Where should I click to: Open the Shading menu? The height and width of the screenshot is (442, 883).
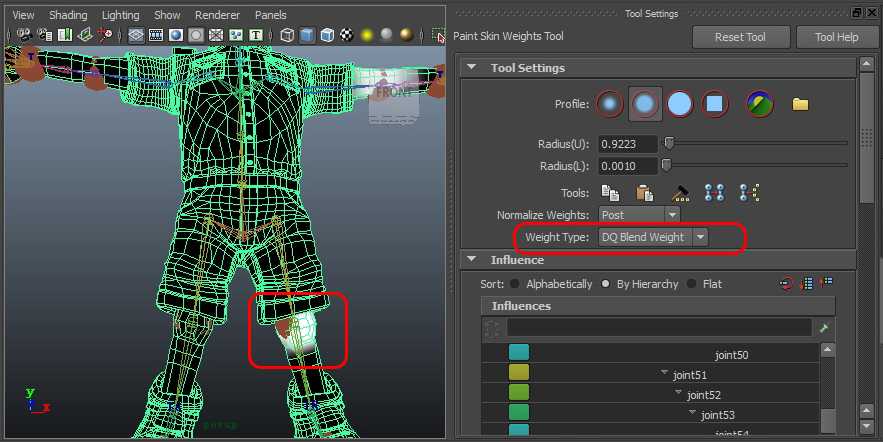tap(68, 15)
